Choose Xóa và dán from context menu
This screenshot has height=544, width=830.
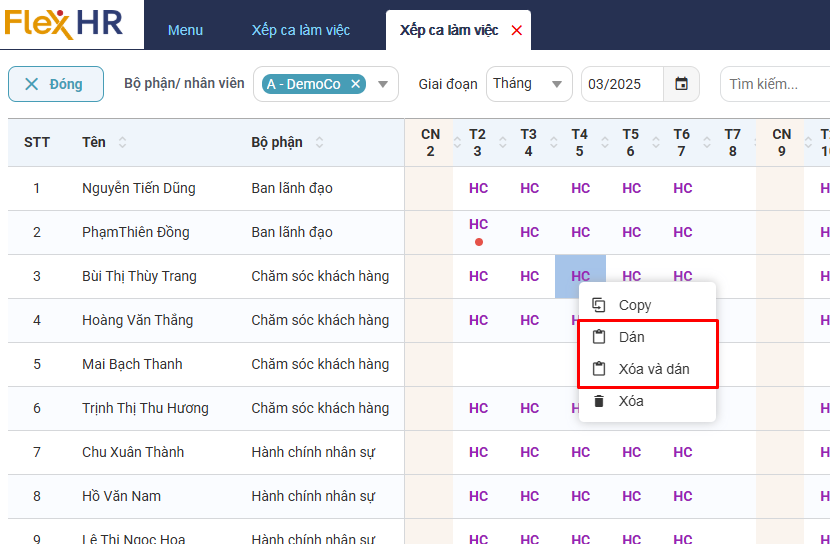[647, 369]
